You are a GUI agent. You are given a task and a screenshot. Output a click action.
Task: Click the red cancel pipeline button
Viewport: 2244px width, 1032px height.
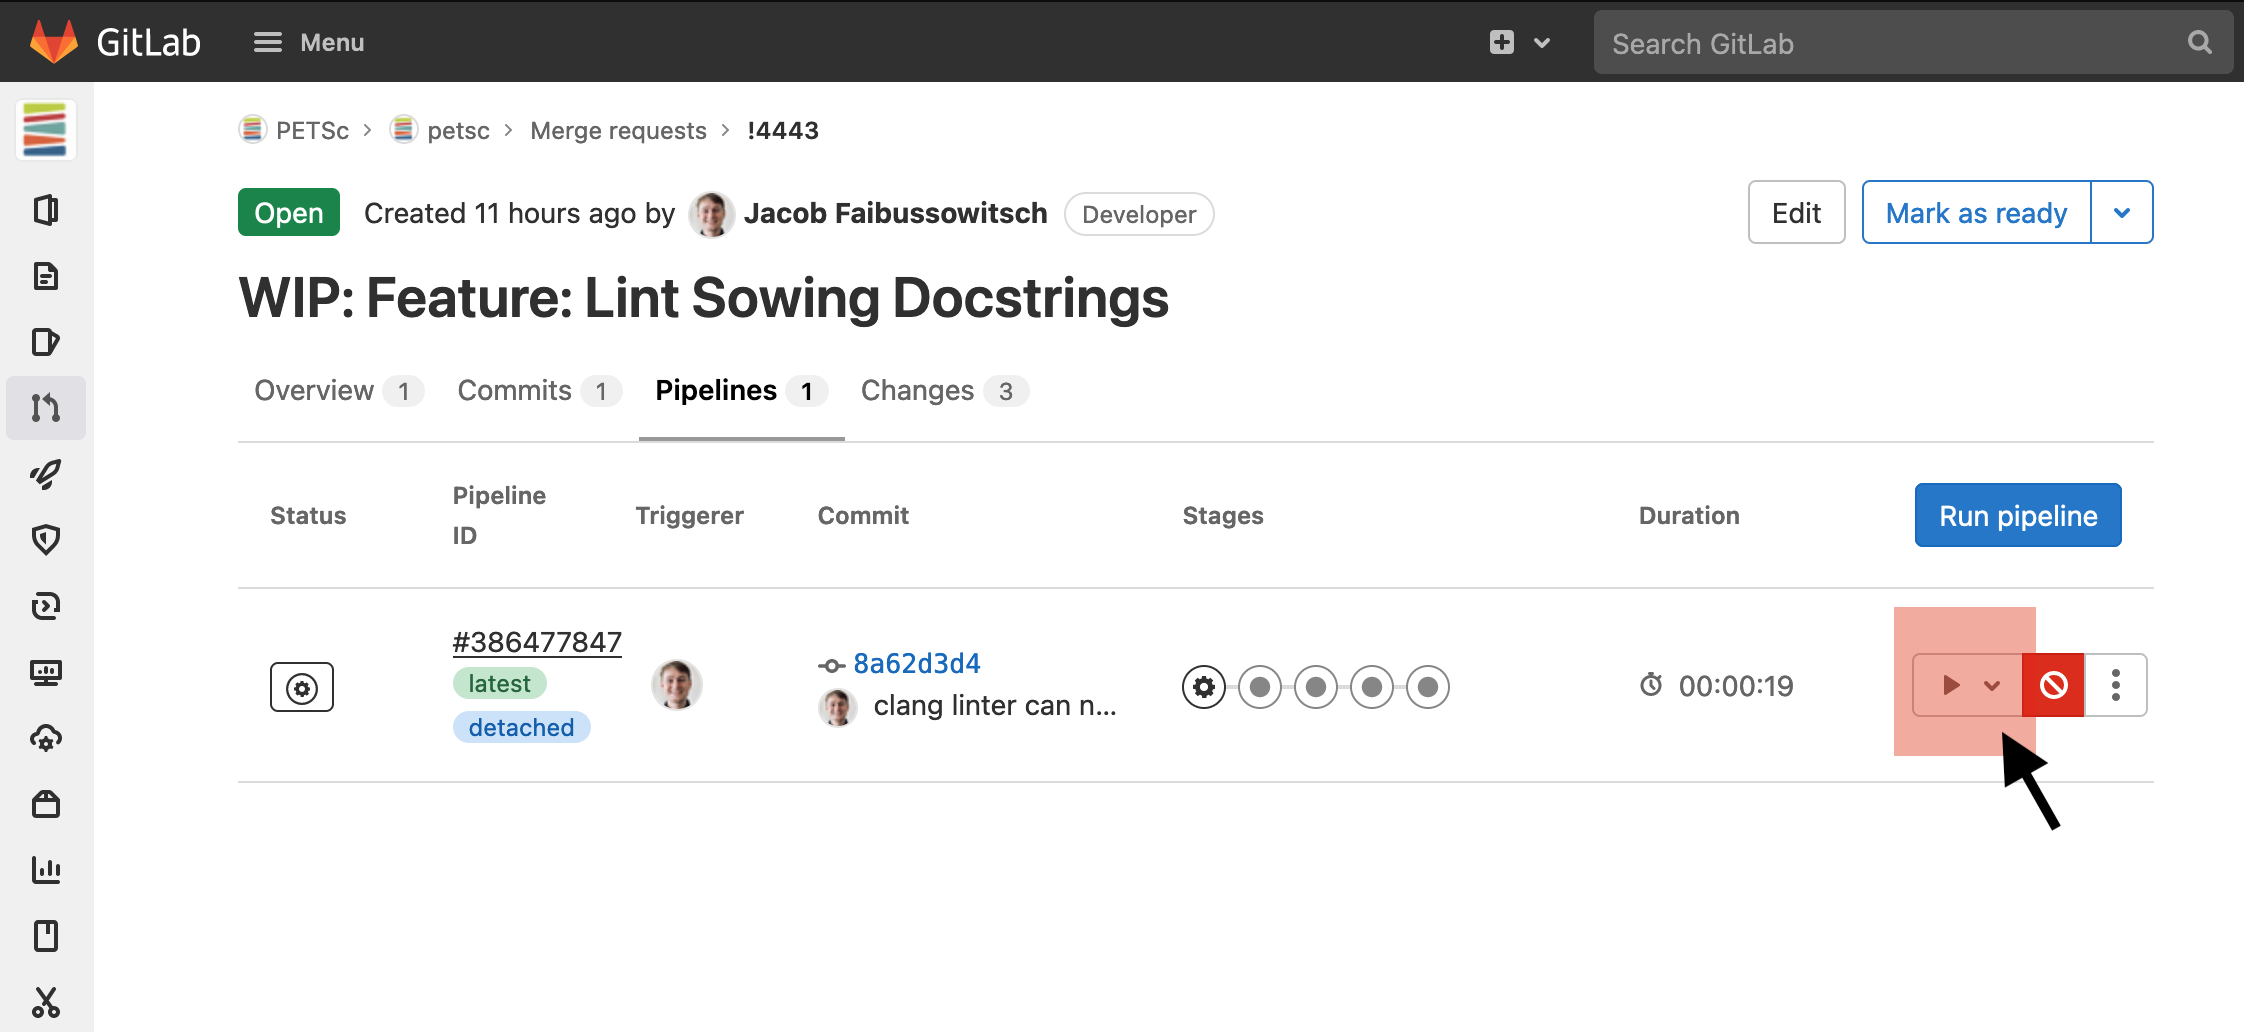click(2053, 685)
